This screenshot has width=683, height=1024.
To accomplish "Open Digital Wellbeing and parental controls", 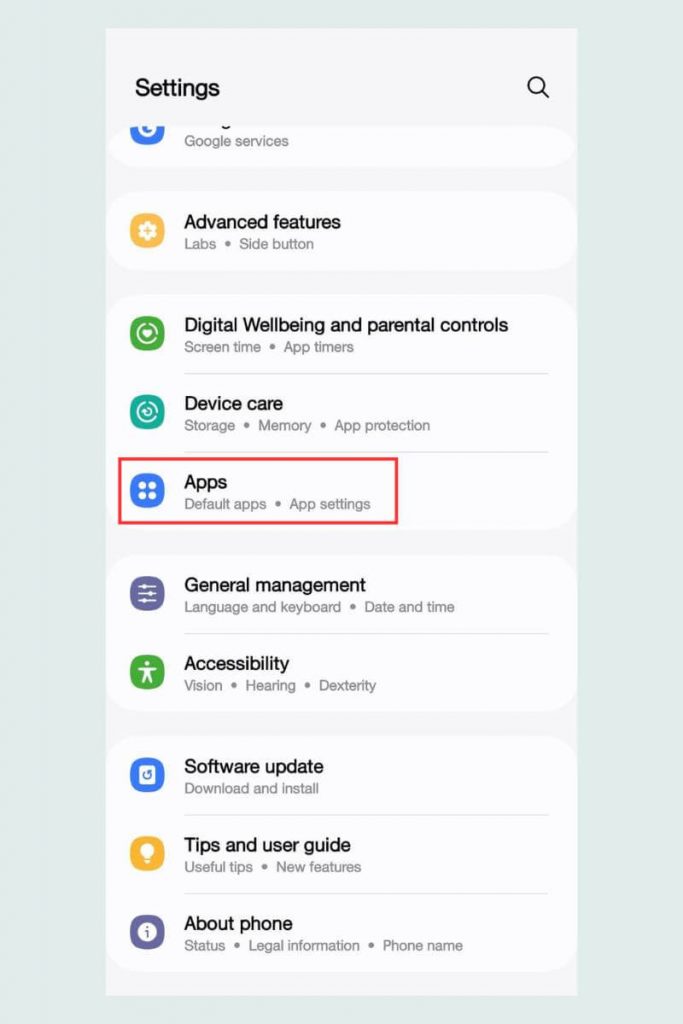I will point(342,334).
